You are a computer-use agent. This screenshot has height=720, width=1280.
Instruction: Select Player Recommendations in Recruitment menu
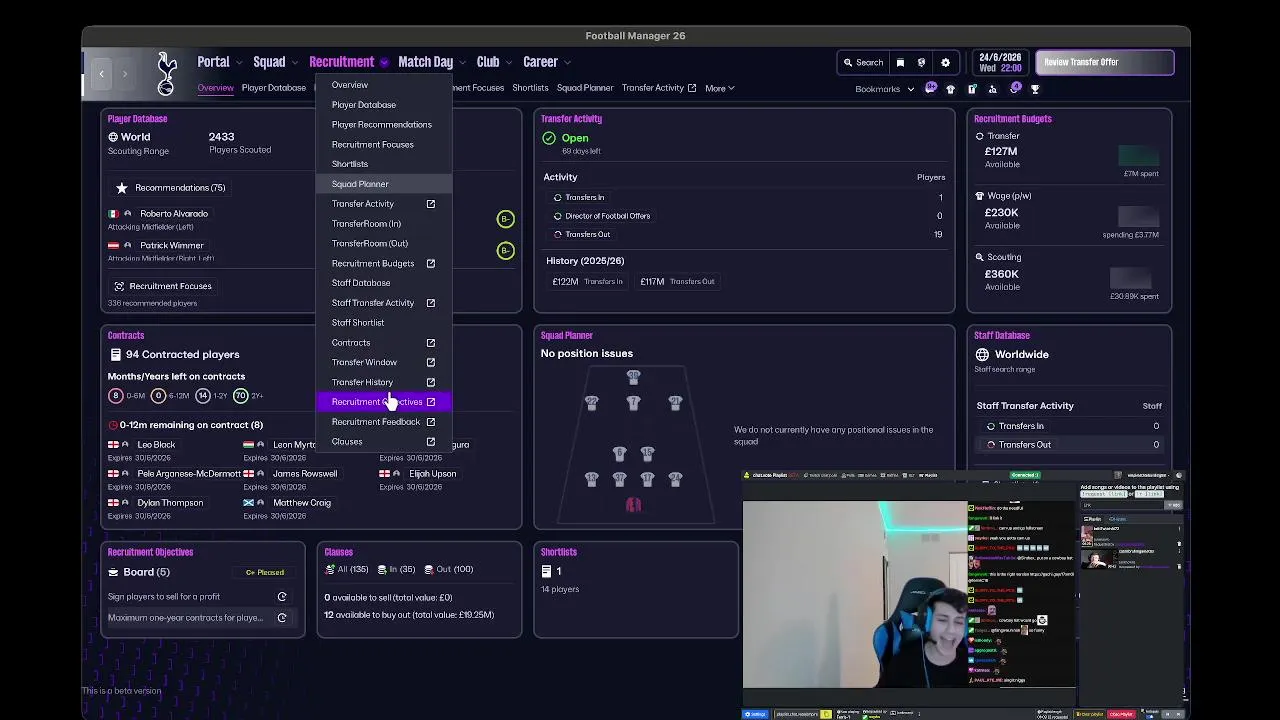click(384, 124)
